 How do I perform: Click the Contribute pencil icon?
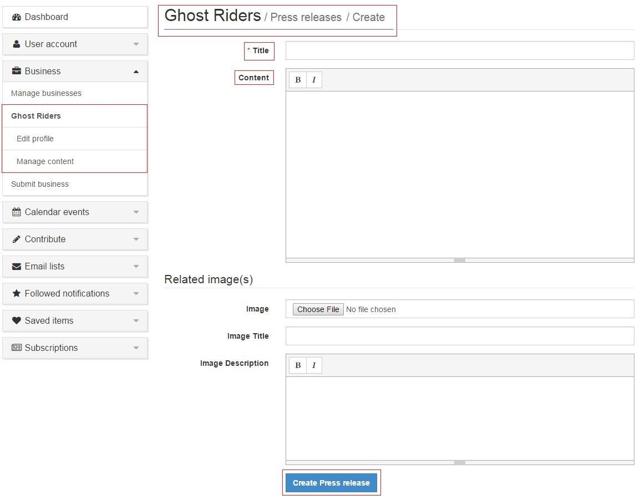[16, 239]
